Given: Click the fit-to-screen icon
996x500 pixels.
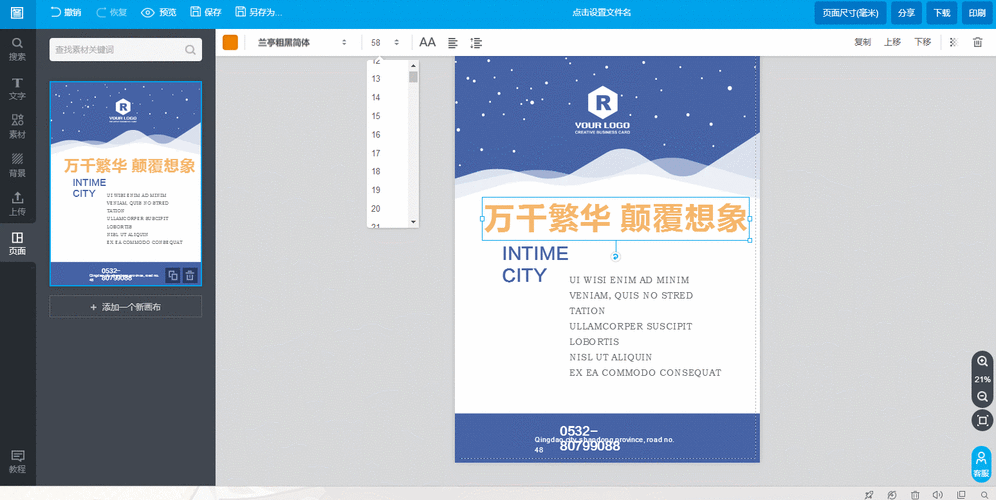Looking at the screenshot, I should (x=982, y=421).
